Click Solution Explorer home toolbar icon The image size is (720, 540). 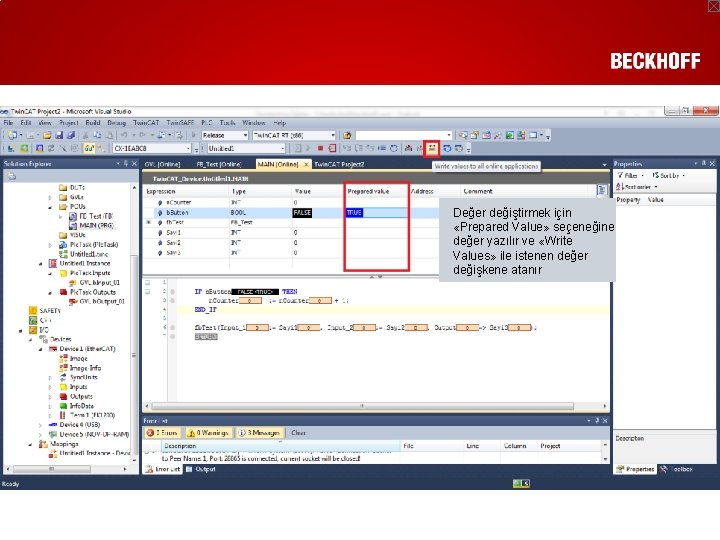click(11, 176)
